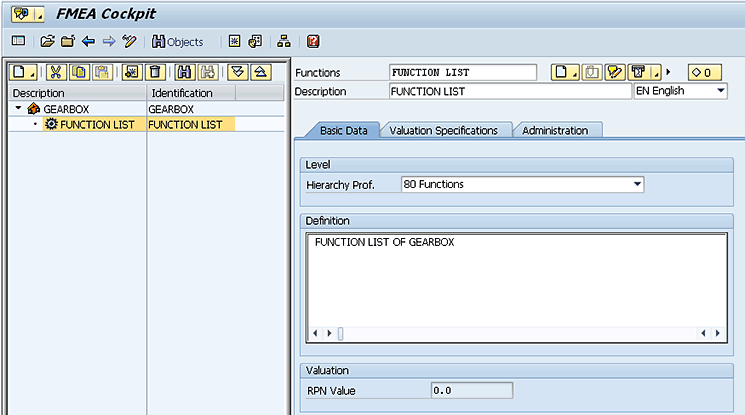Click the open folder icon in toolbar

(x=47, y=42)
